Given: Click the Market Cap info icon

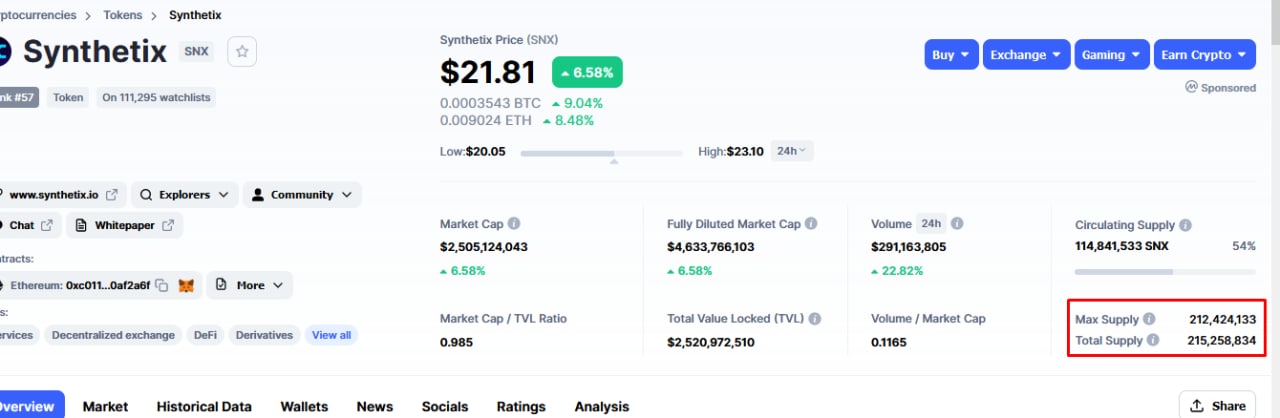Looking at the screenshot, I should pos(514,224).
